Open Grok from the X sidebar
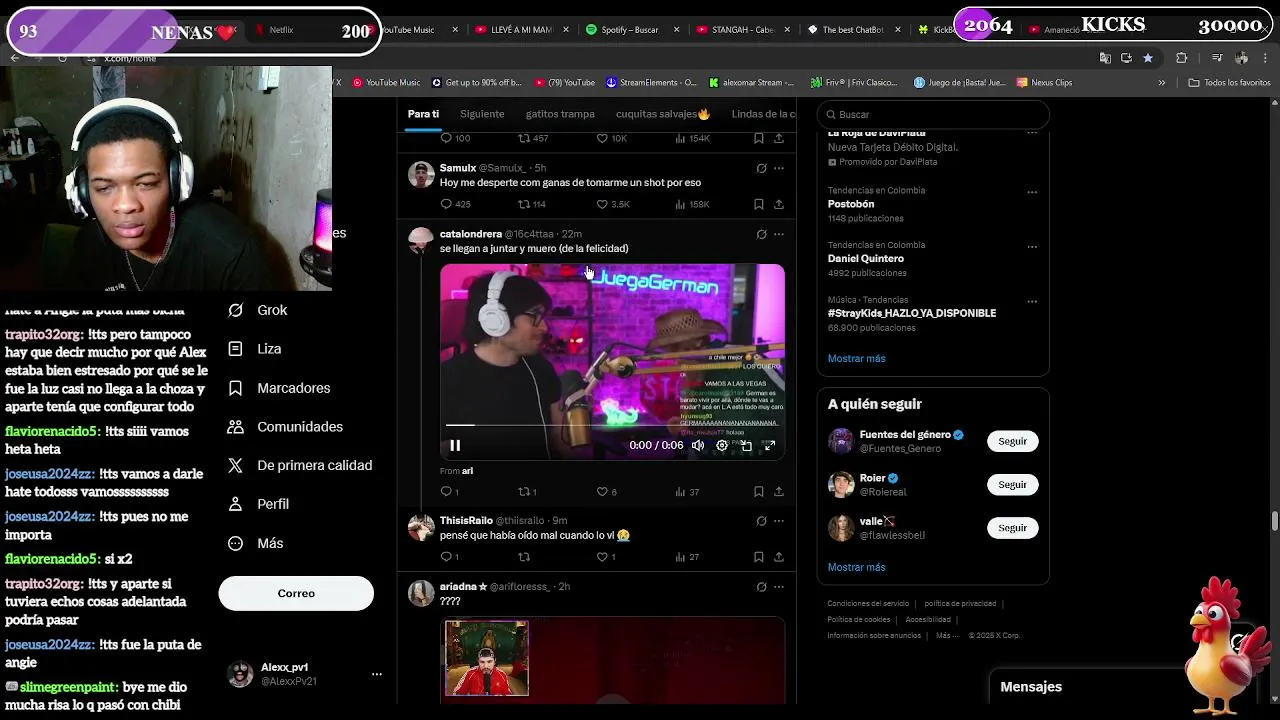This screenshot has height=720, width=1280. pos(257,310)
